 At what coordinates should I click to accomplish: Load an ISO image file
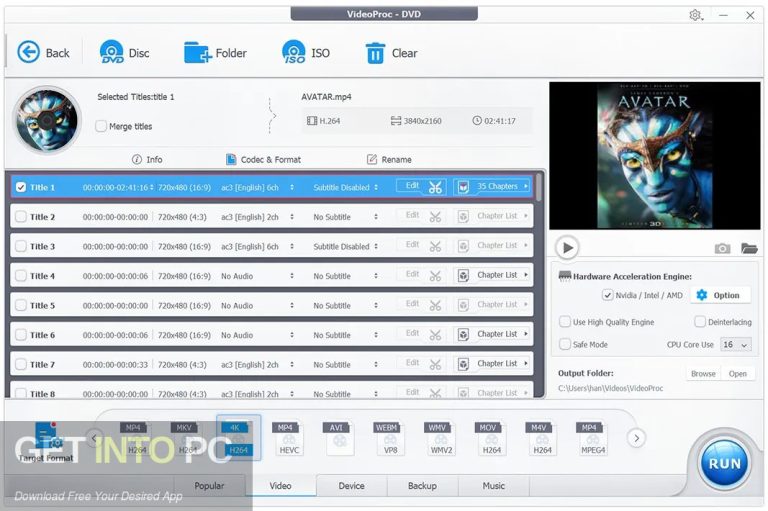tap(306, 52)
